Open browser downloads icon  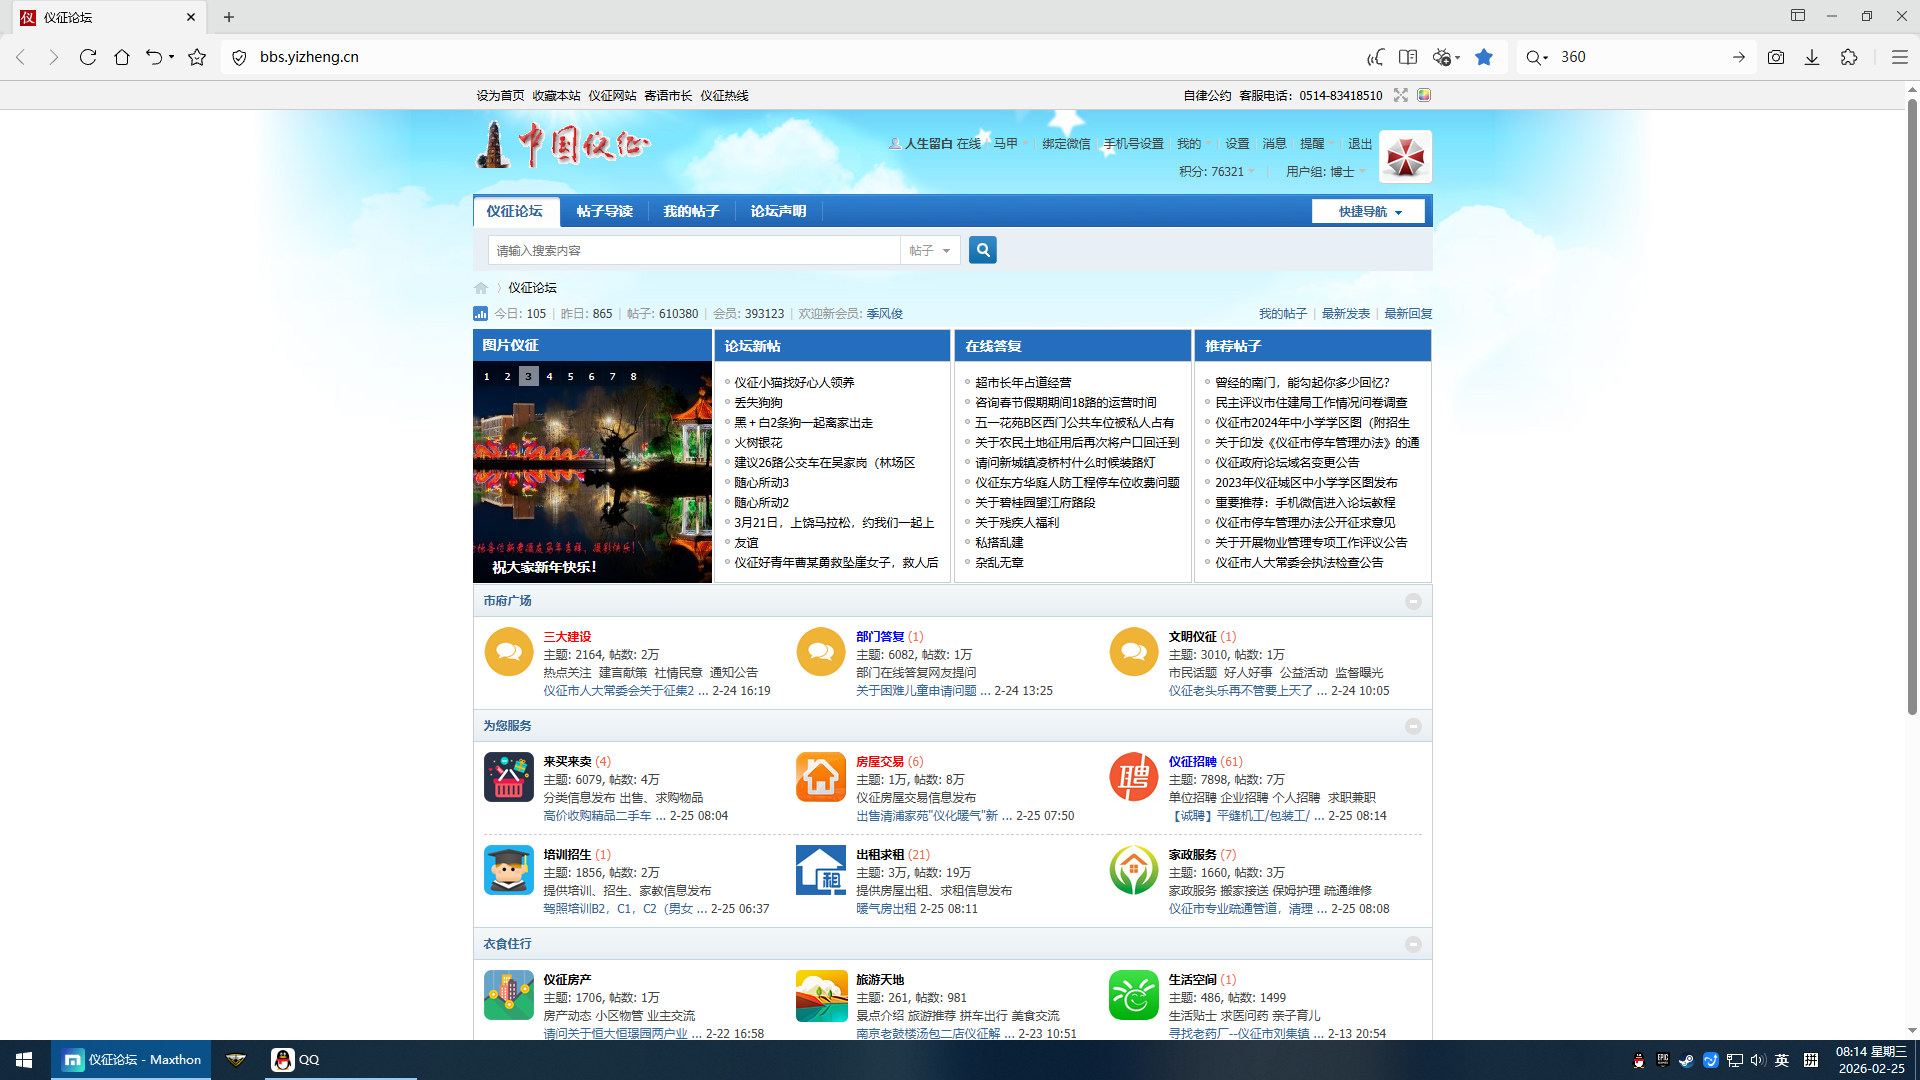[1812, 57]
